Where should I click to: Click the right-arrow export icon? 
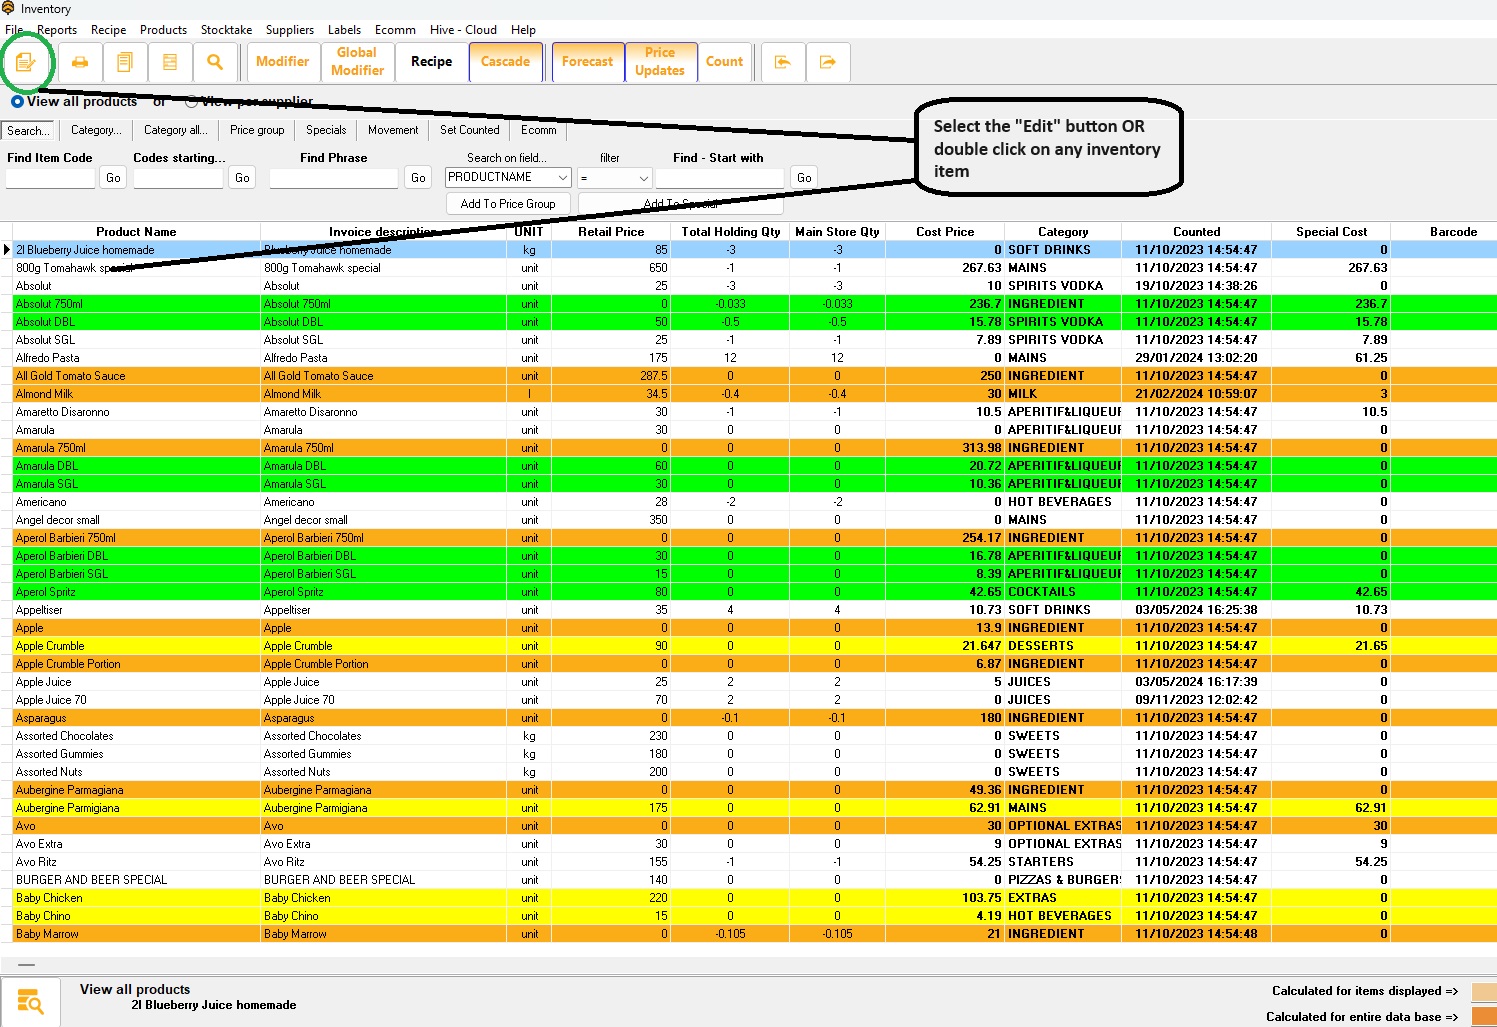(828, 62)
